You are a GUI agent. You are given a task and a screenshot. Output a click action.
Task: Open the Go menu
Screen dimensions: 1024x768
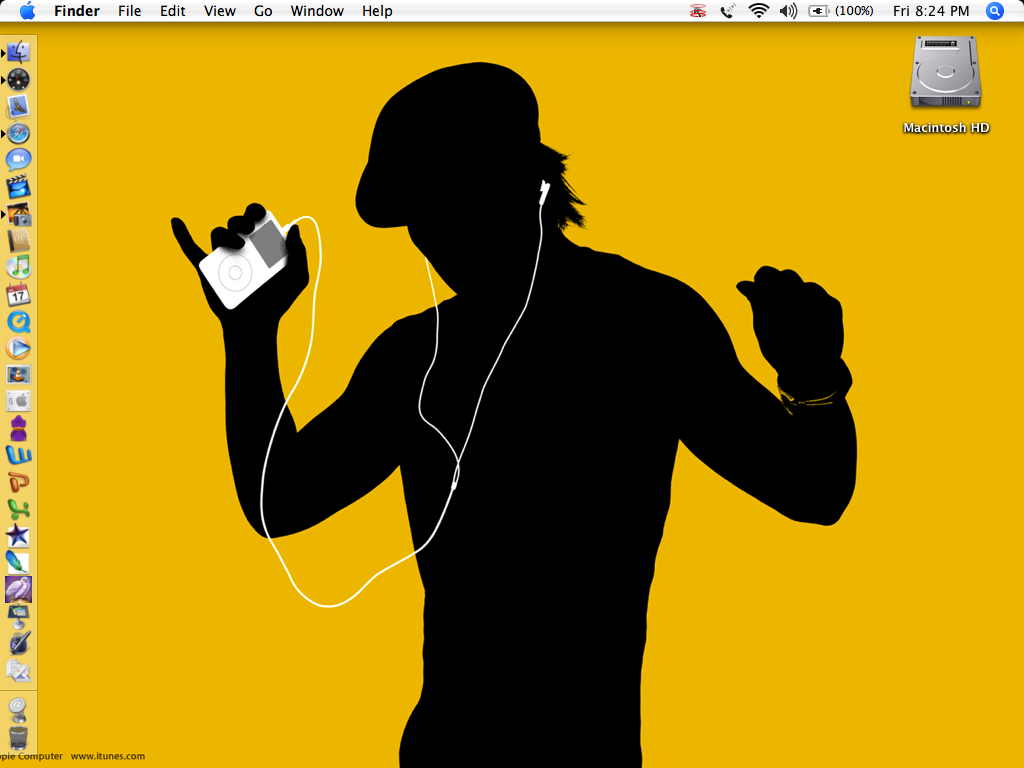(263, 11)
